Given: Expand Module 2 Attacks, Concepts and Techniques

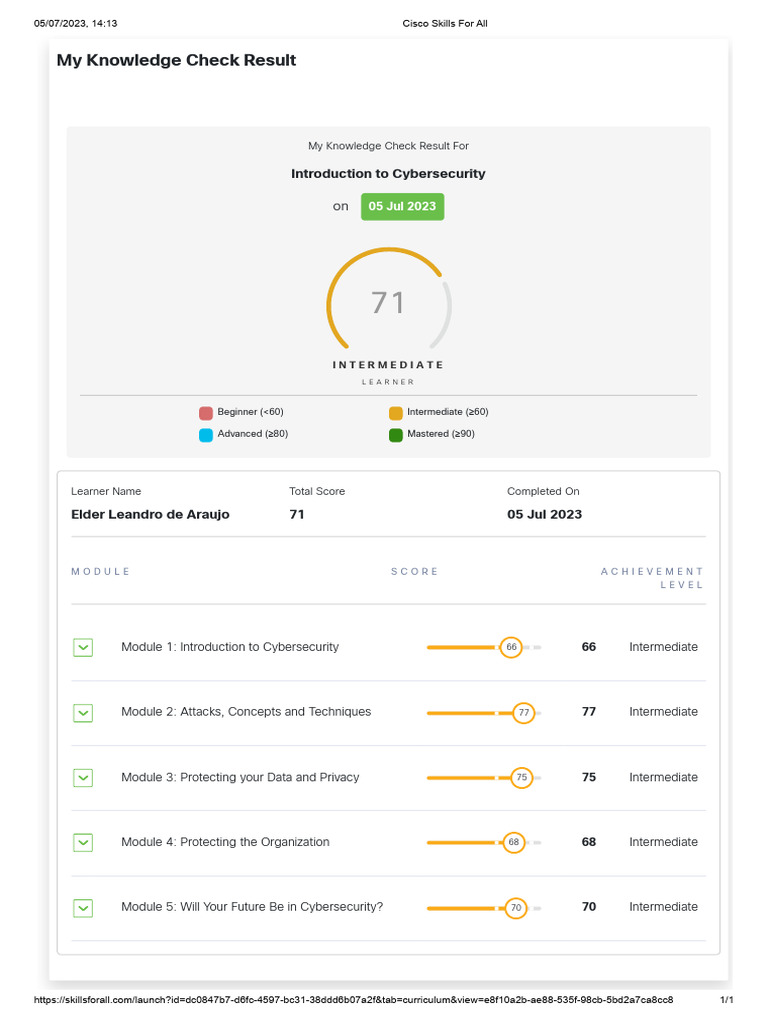Looking at the screenshot, I should (x=83, y=713).
